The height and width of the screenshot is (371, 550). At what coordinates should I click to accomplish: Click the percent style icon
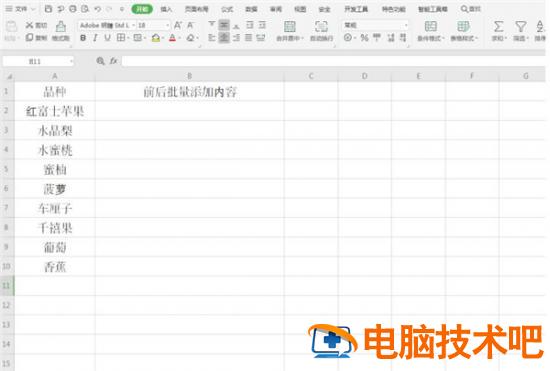coord(364,38)
